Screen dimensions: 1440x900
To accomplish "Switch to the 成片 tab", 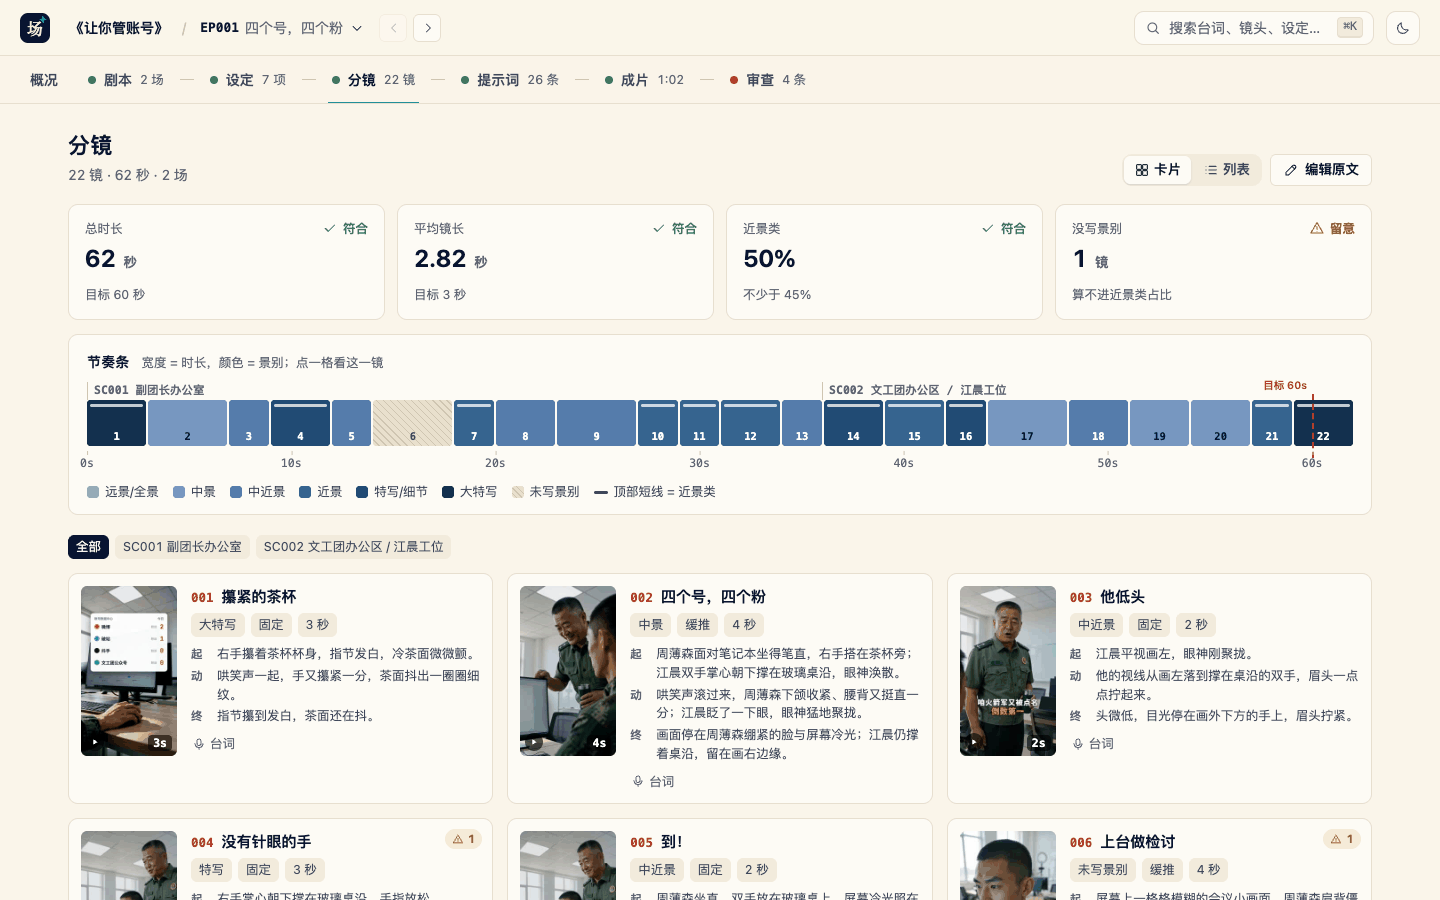I will pos(645,80).
